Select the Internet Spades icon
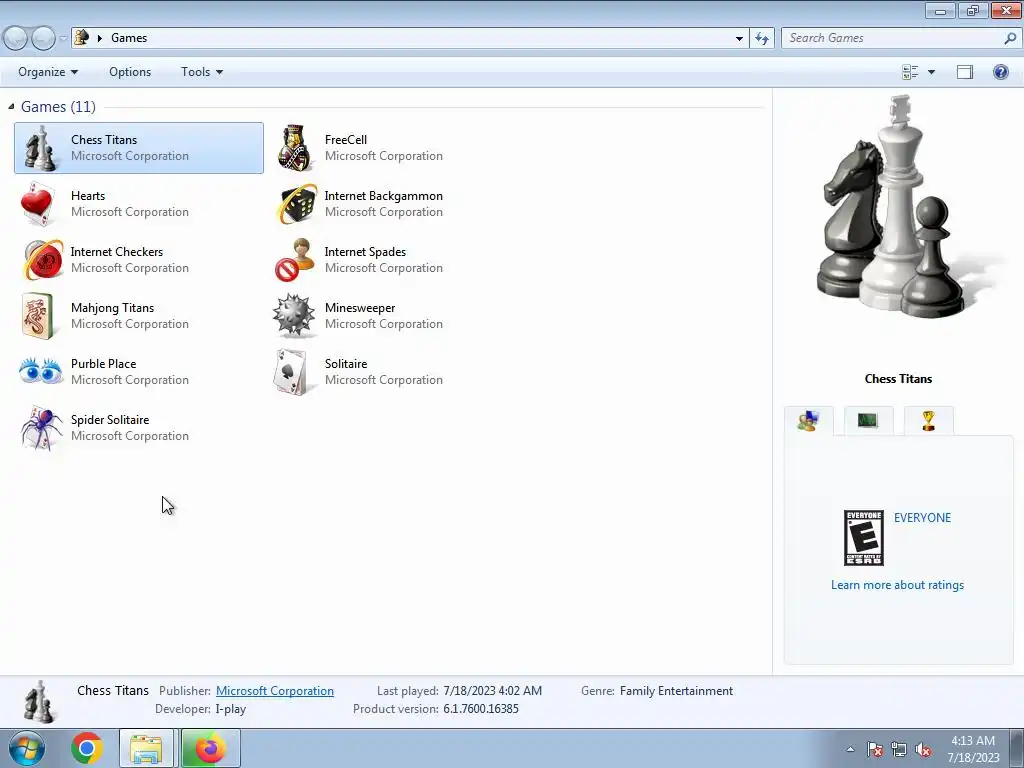 (x=294, y=260)
